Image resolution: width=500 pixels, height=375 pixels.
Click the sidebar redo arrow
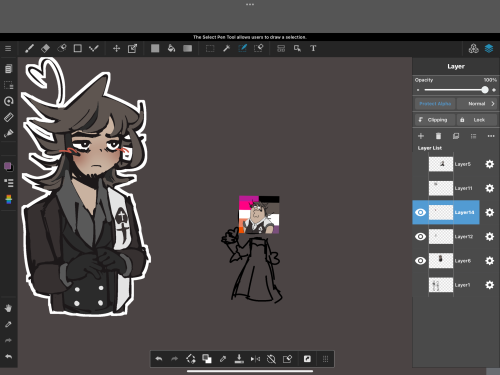[8, 340]
